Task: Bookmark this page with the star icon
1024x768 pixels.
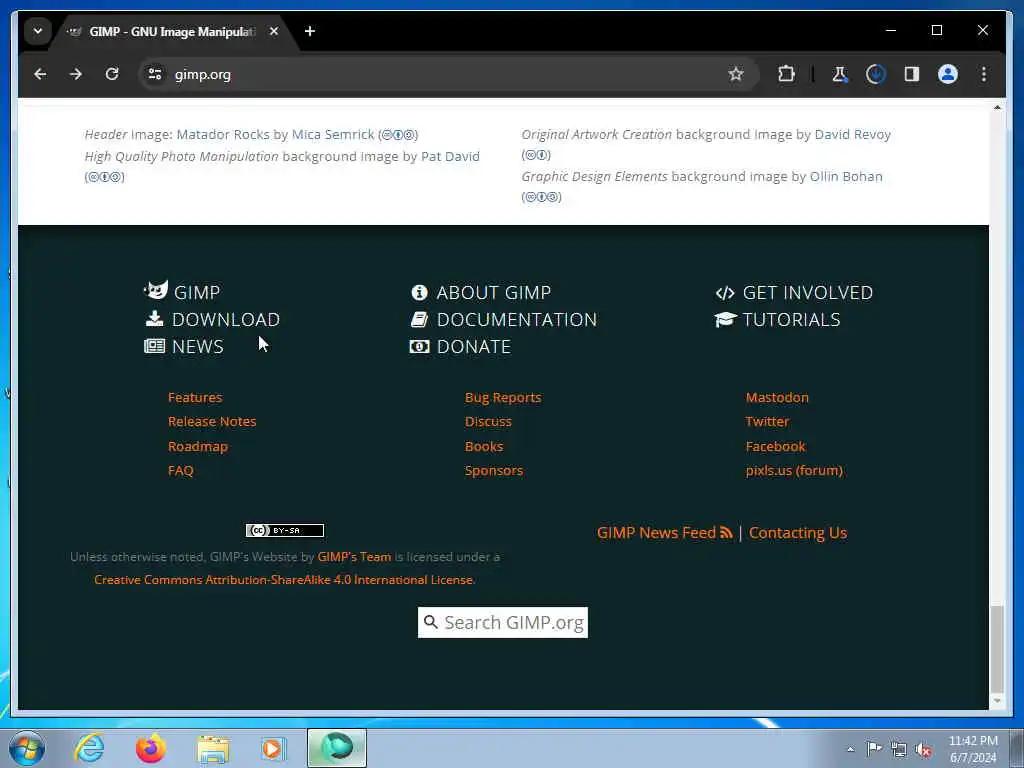Action: tap(736, 74)
